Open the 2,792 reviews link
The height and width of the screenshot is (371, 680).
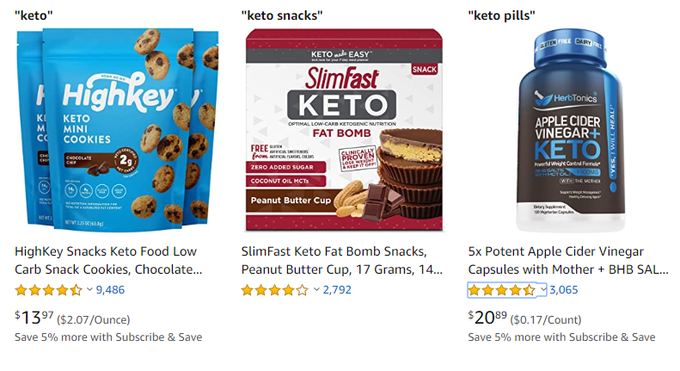[x=337, y=290]
